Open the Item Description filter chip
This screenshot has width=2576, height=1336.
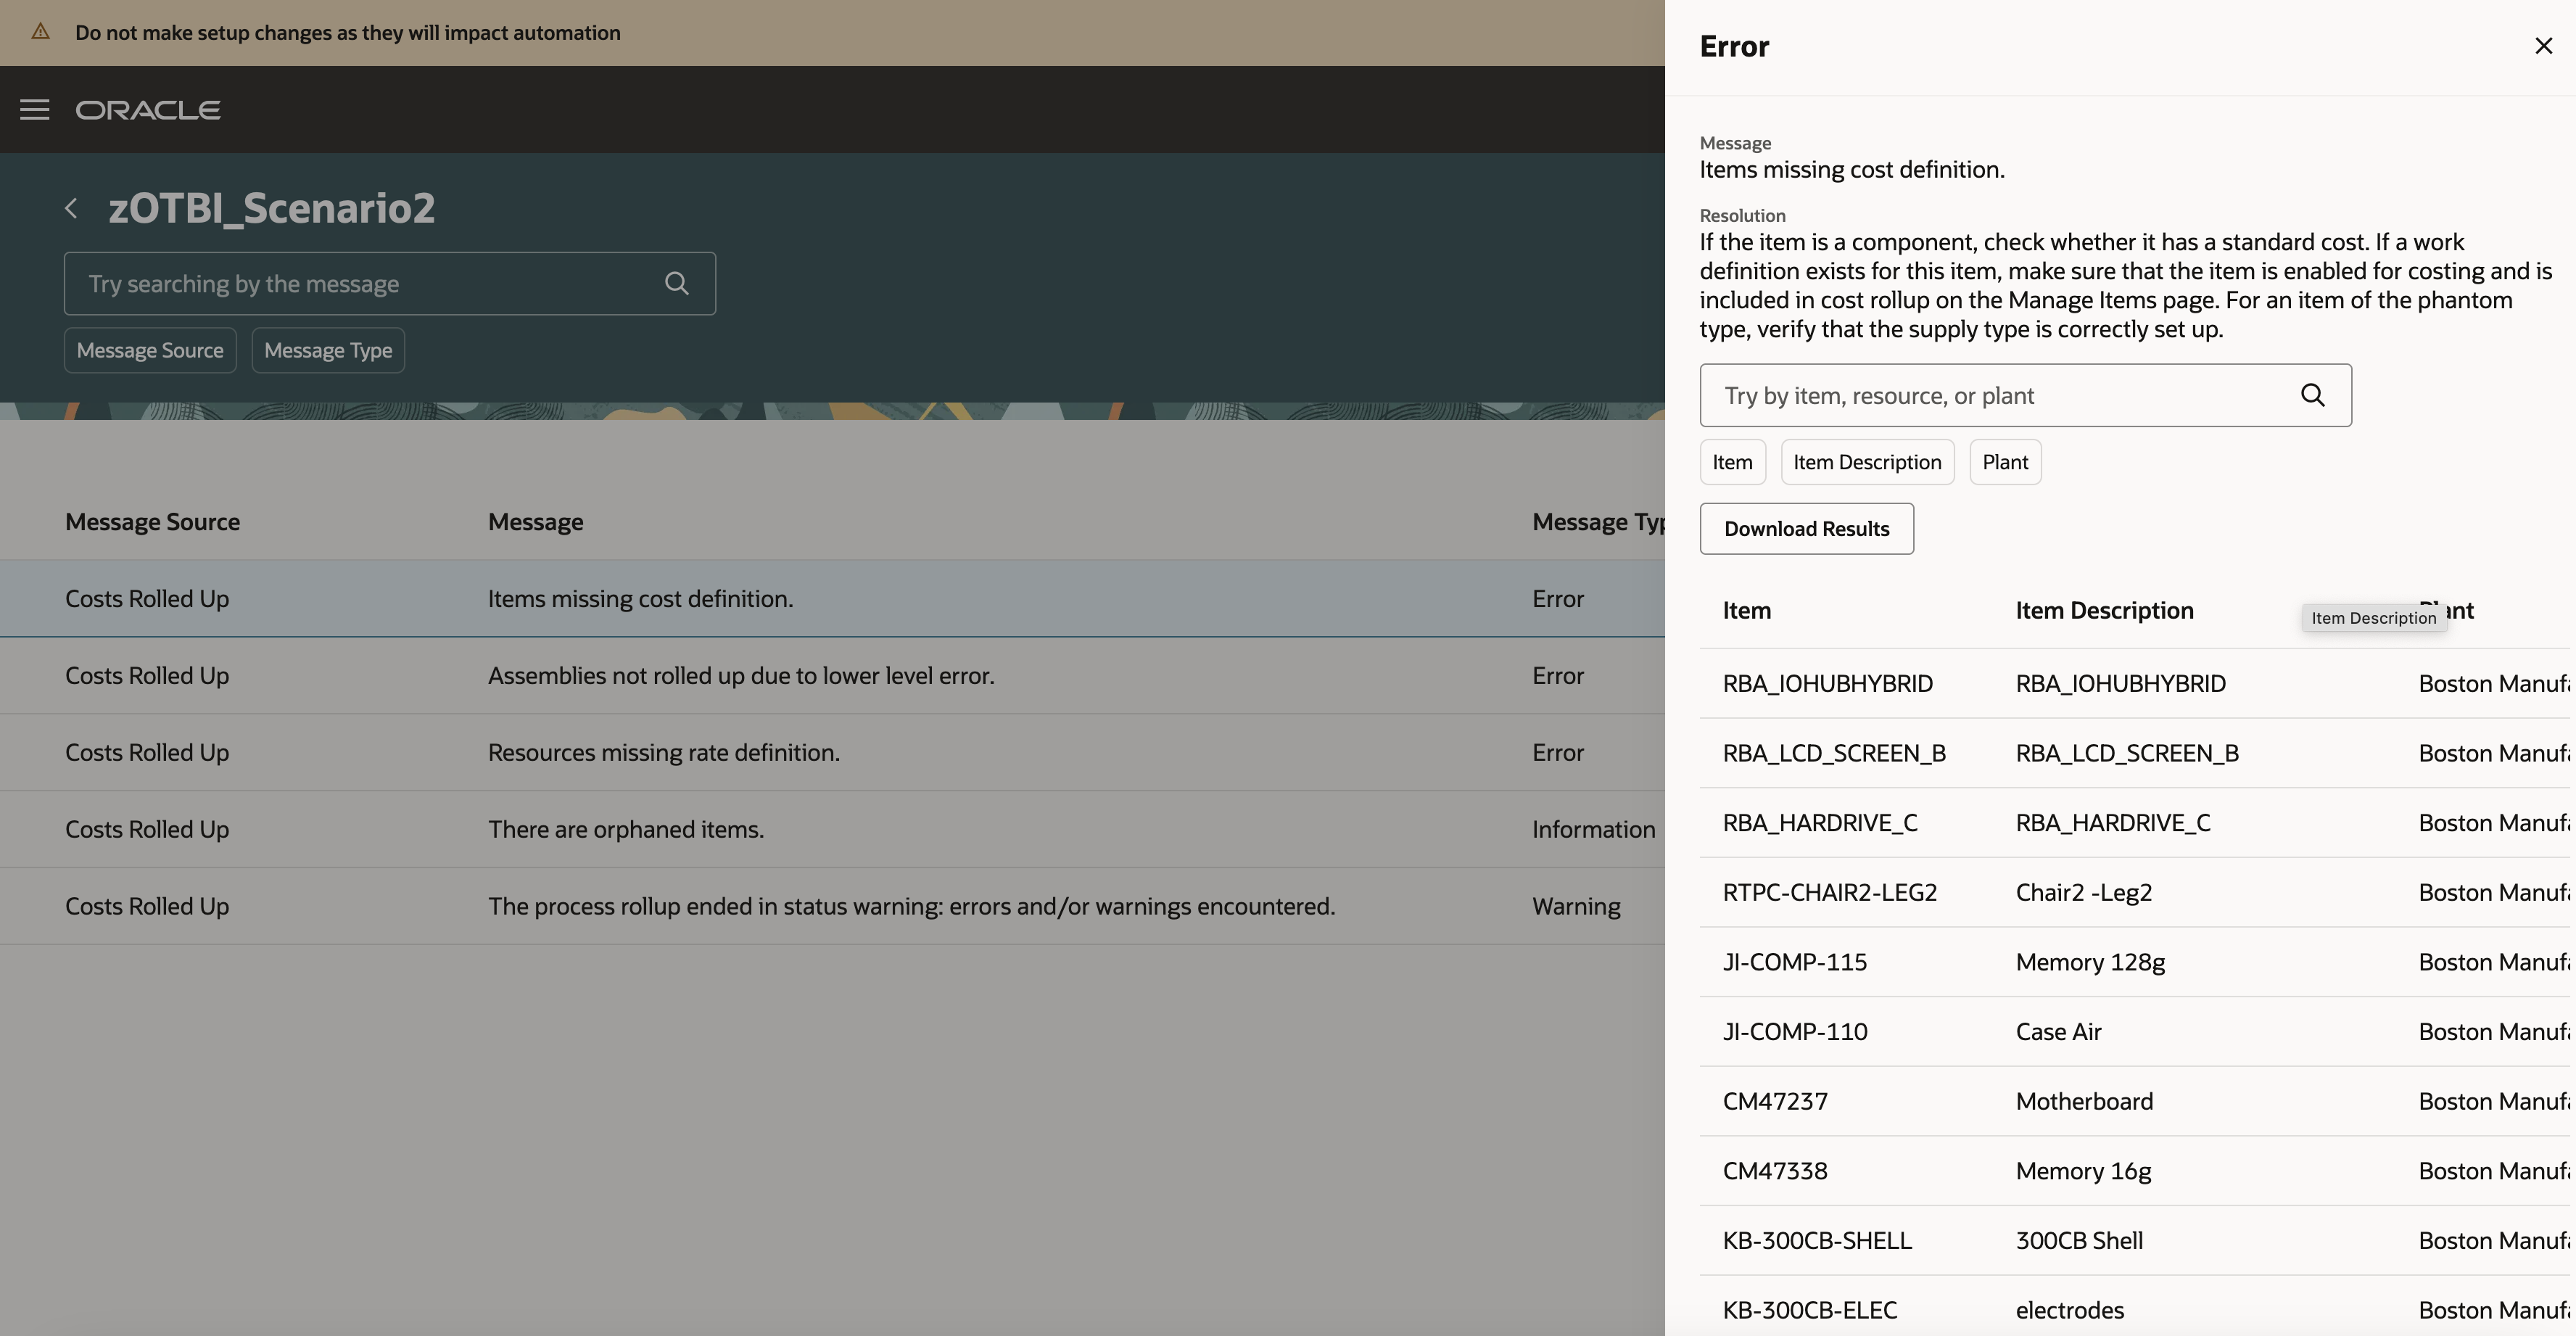1866,462
